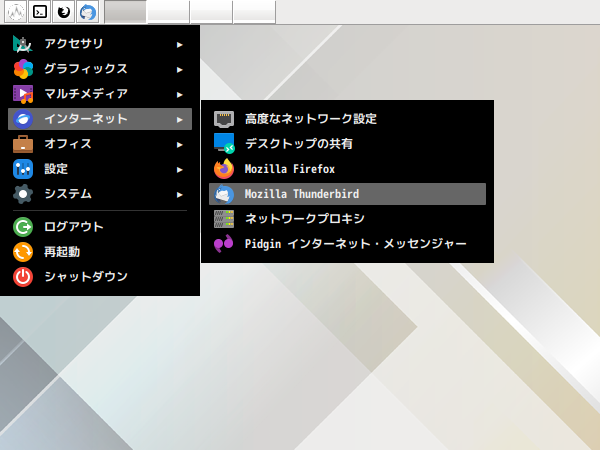Open ネットワークプロキシ settings
Viewport: 600px width, 450px height.
click(347, 219)
